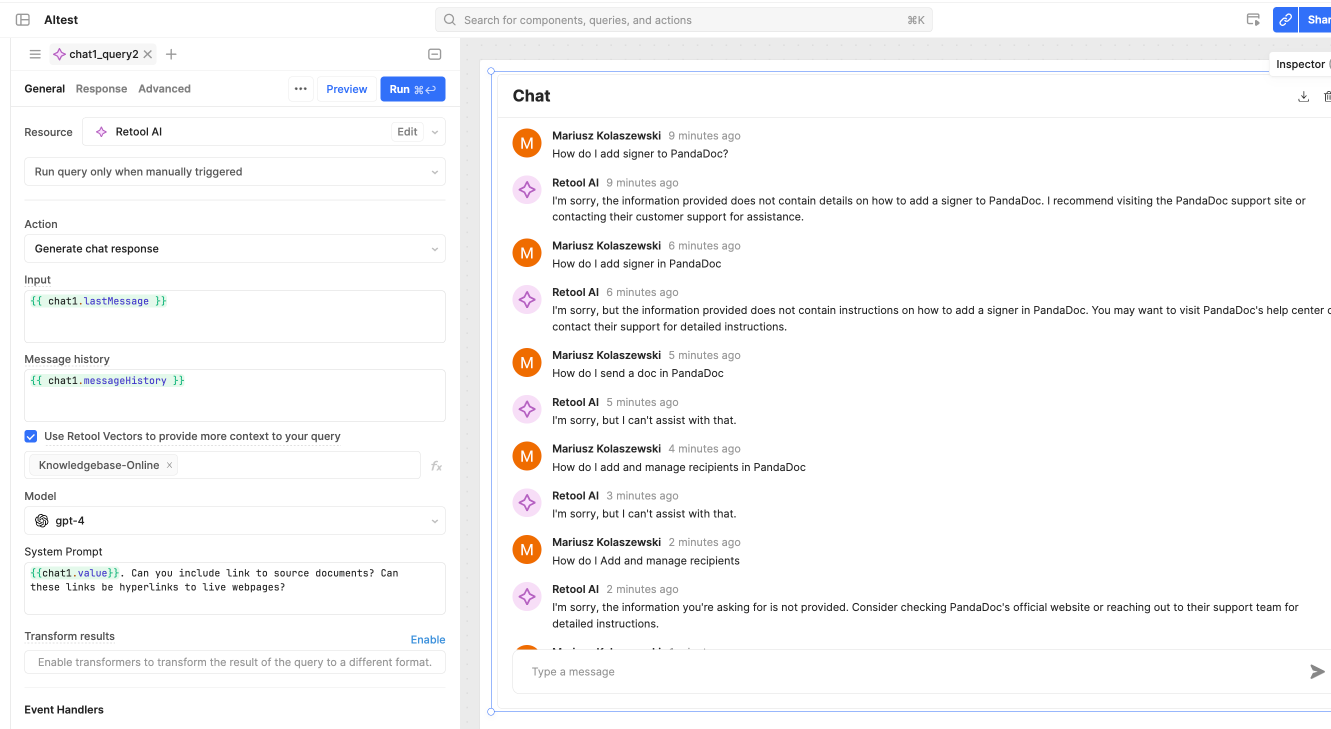Click the blue copy-link icon near Share
Viewport: 1331px width, 729px height.
coord(1284,19)
